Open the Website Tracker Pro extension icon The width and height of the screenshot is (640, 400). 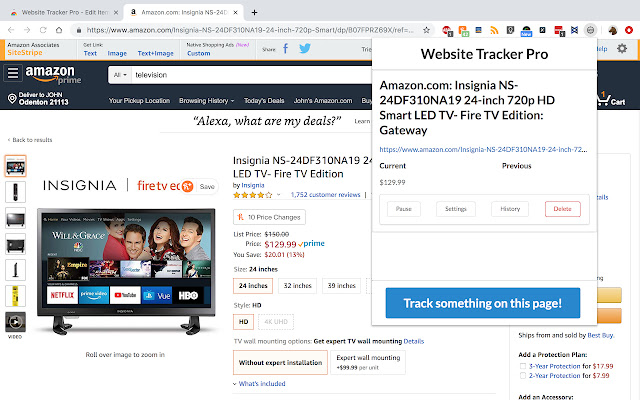tap(590, 30)
